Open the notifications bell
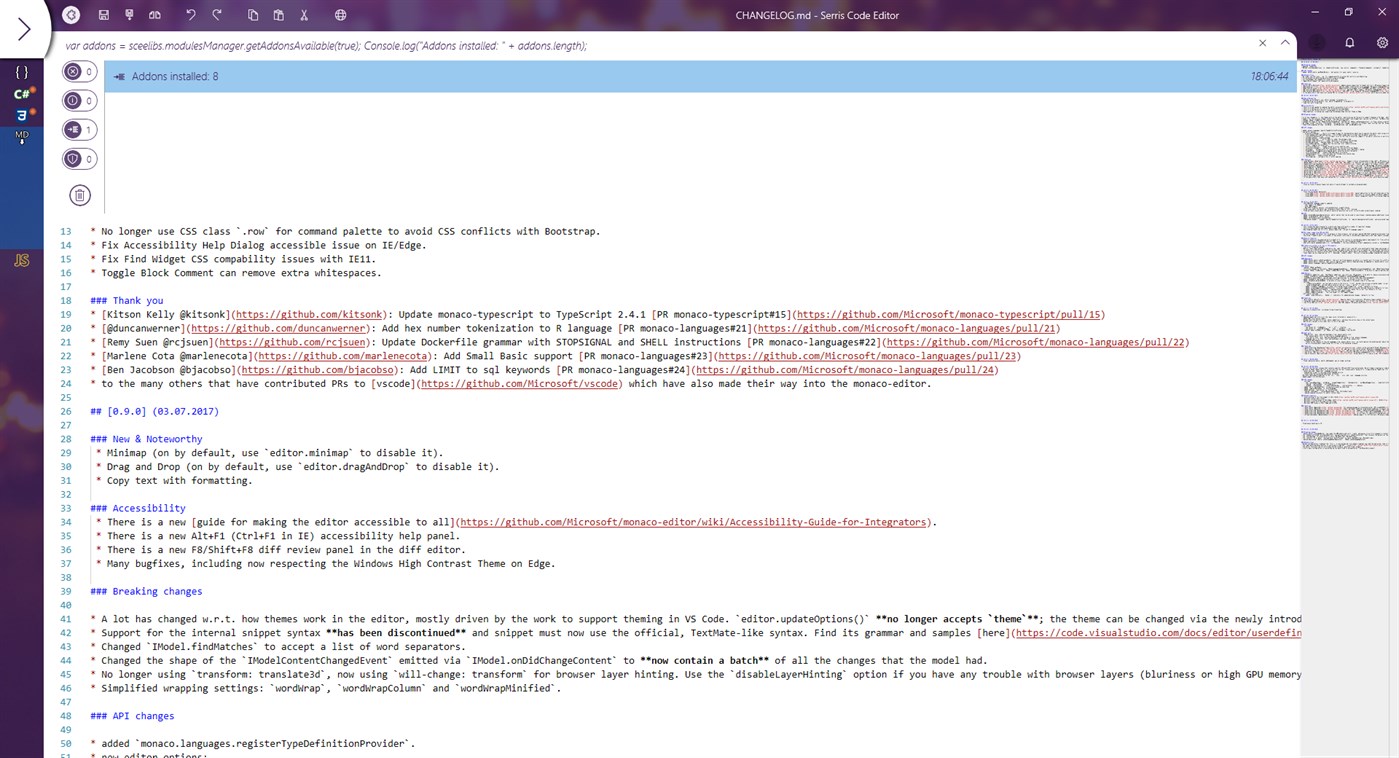1399x758 pixels. (1349, 43)
